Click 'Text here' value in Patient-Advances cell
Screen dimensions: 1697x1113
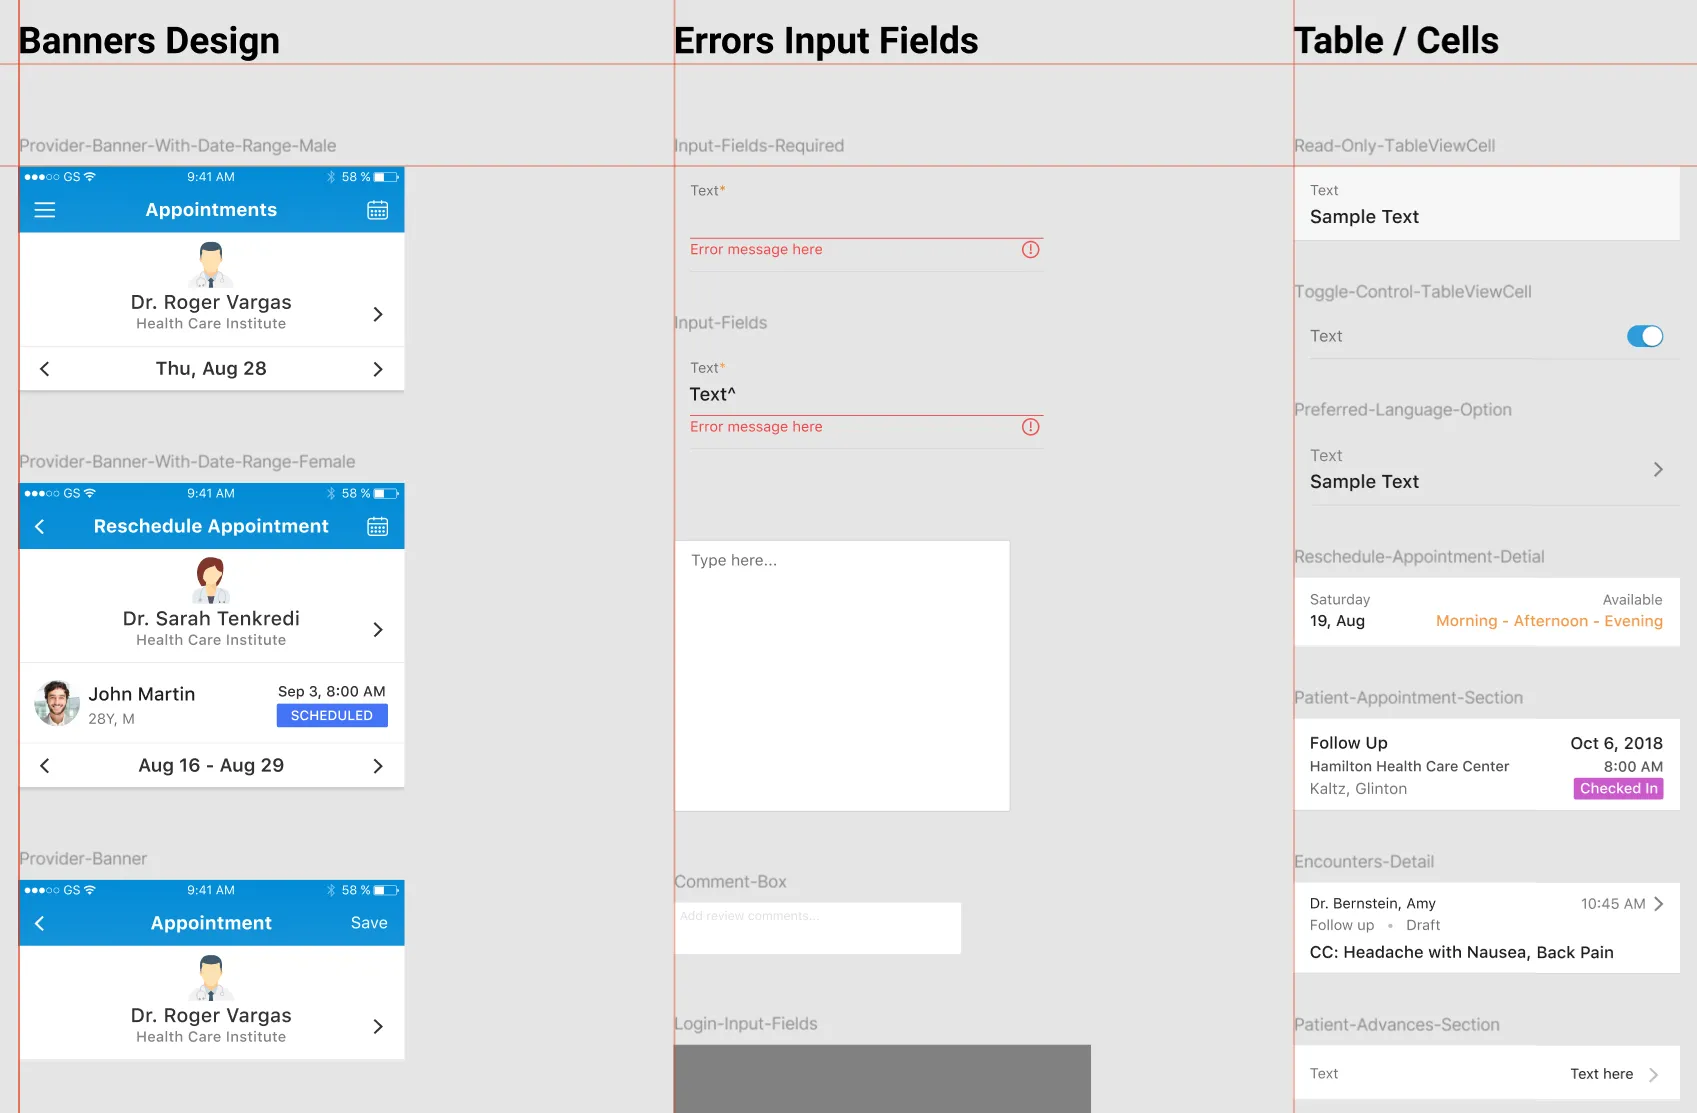click(x=1602, y=1074)
